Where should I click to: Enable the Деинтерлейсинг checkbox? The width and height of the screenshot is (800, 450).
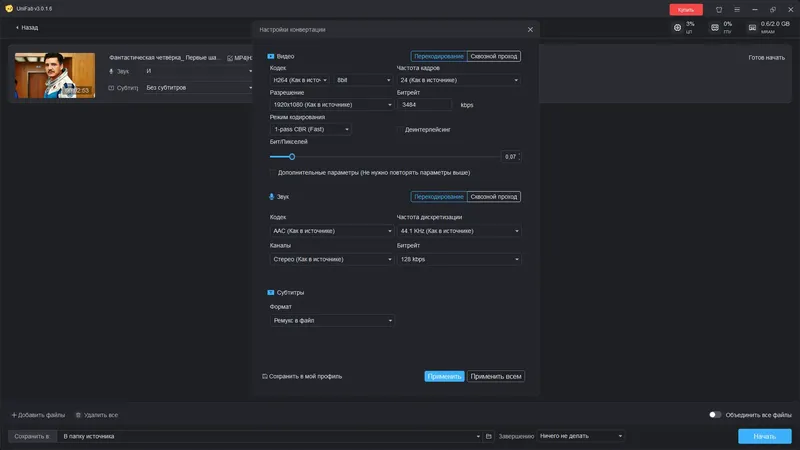coord(400,129)
